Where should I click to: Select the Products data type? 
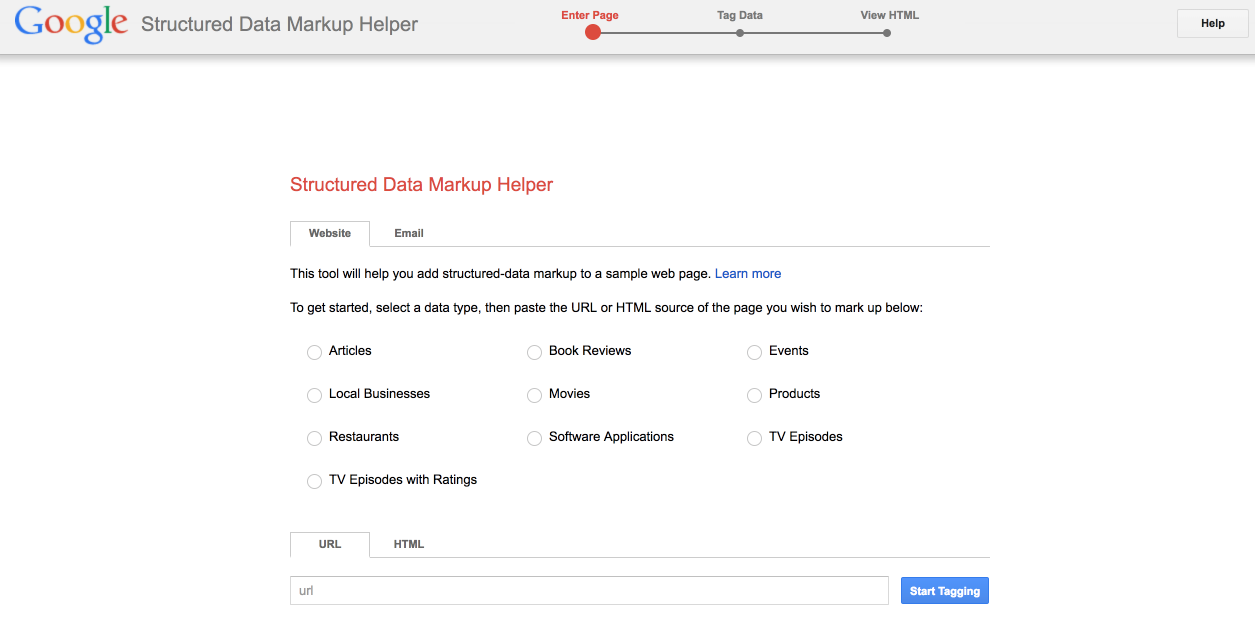click(754, 395)
